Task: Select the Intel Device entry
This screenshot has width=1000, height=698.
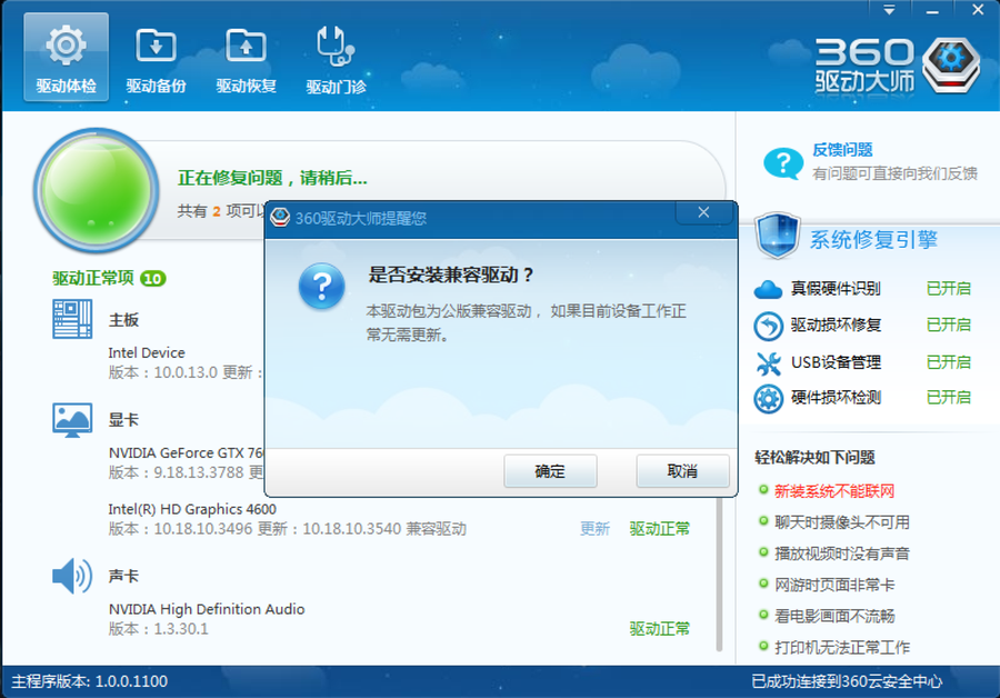Action: pyautogui.click(x=147, y=353)
